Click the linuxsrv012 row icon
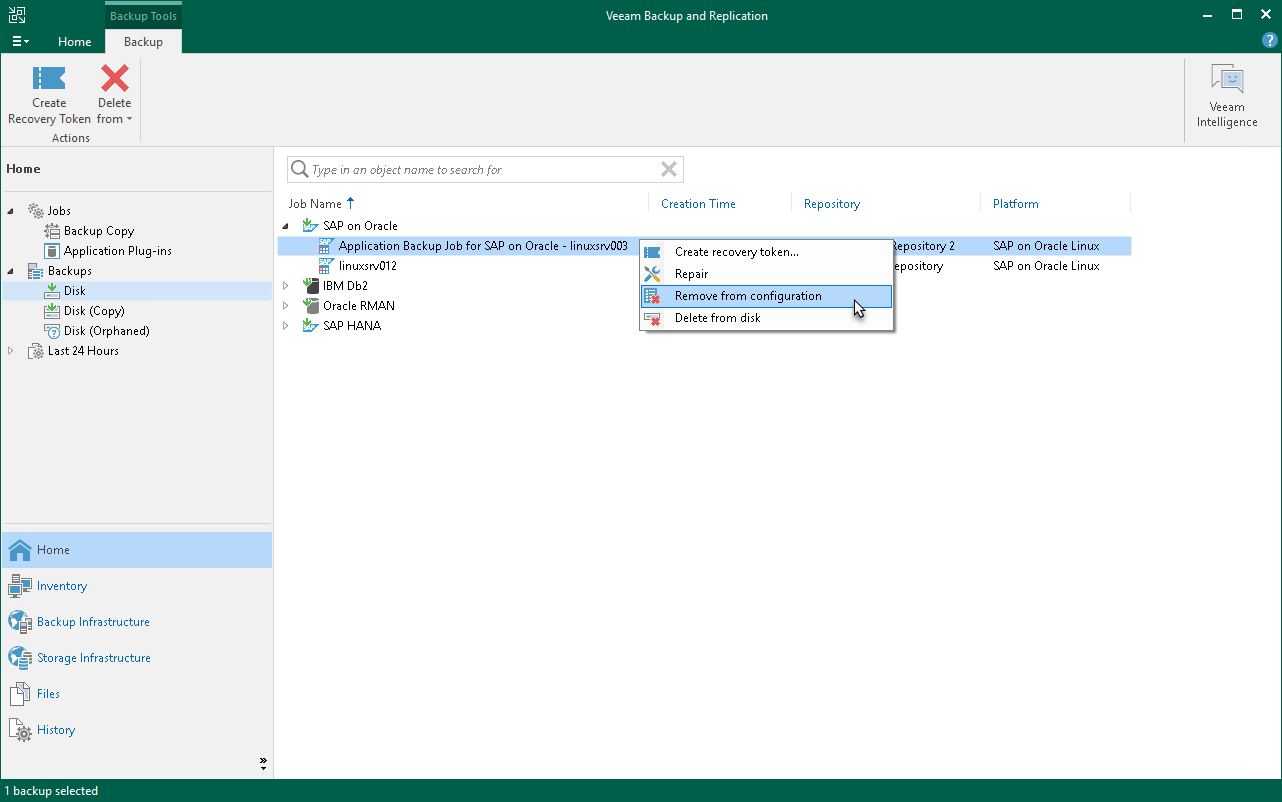This screenshot has width=1282, height=802. click(326, 266)
